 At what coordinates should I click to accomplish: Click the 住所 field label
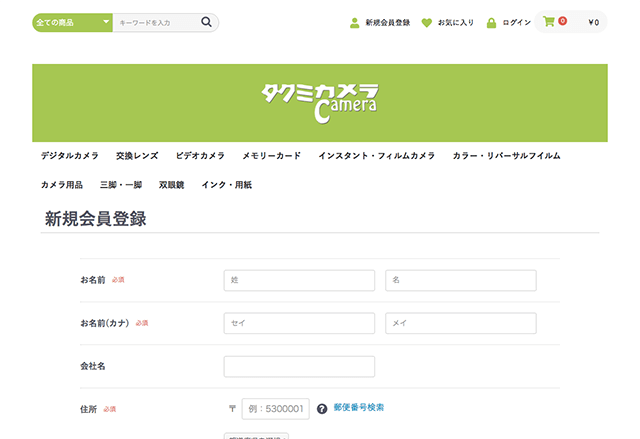pos(88,409)
